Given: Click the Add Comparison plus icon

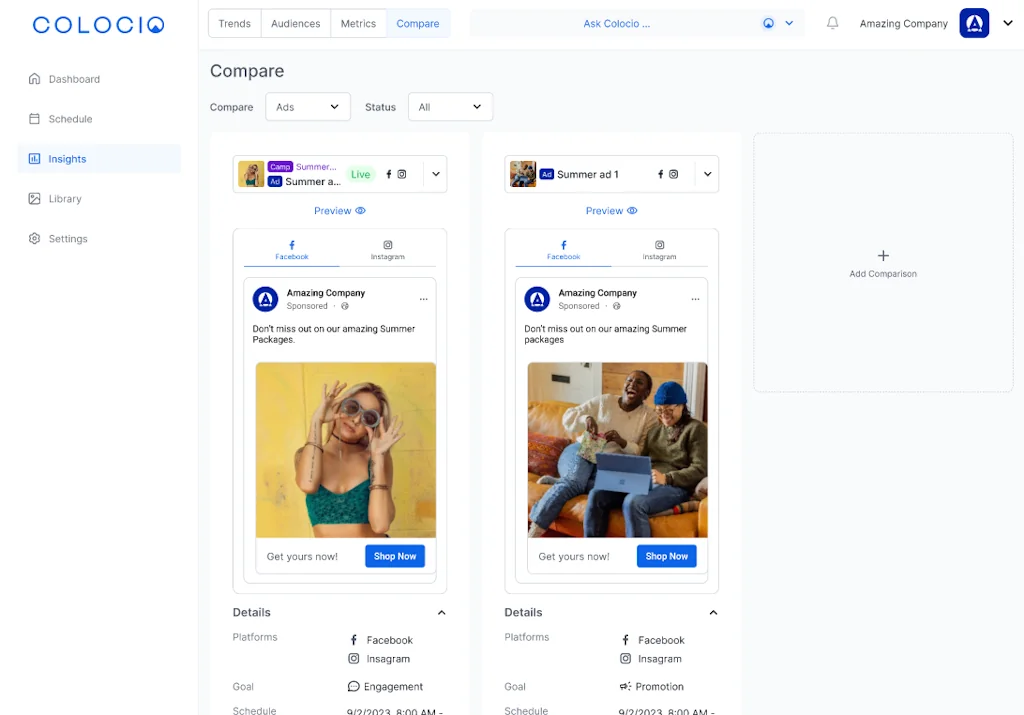Looking at the screenshot, I should tap(882, 256).
